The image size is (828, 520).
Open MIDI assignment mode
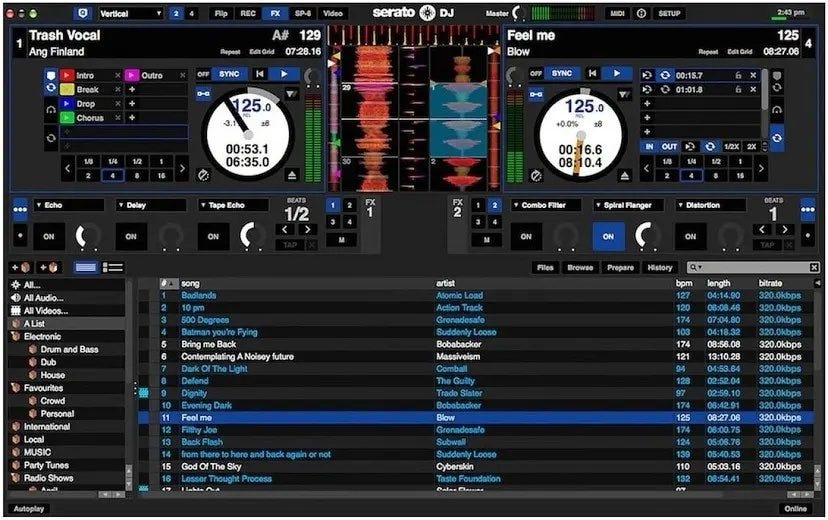(617, 13)
